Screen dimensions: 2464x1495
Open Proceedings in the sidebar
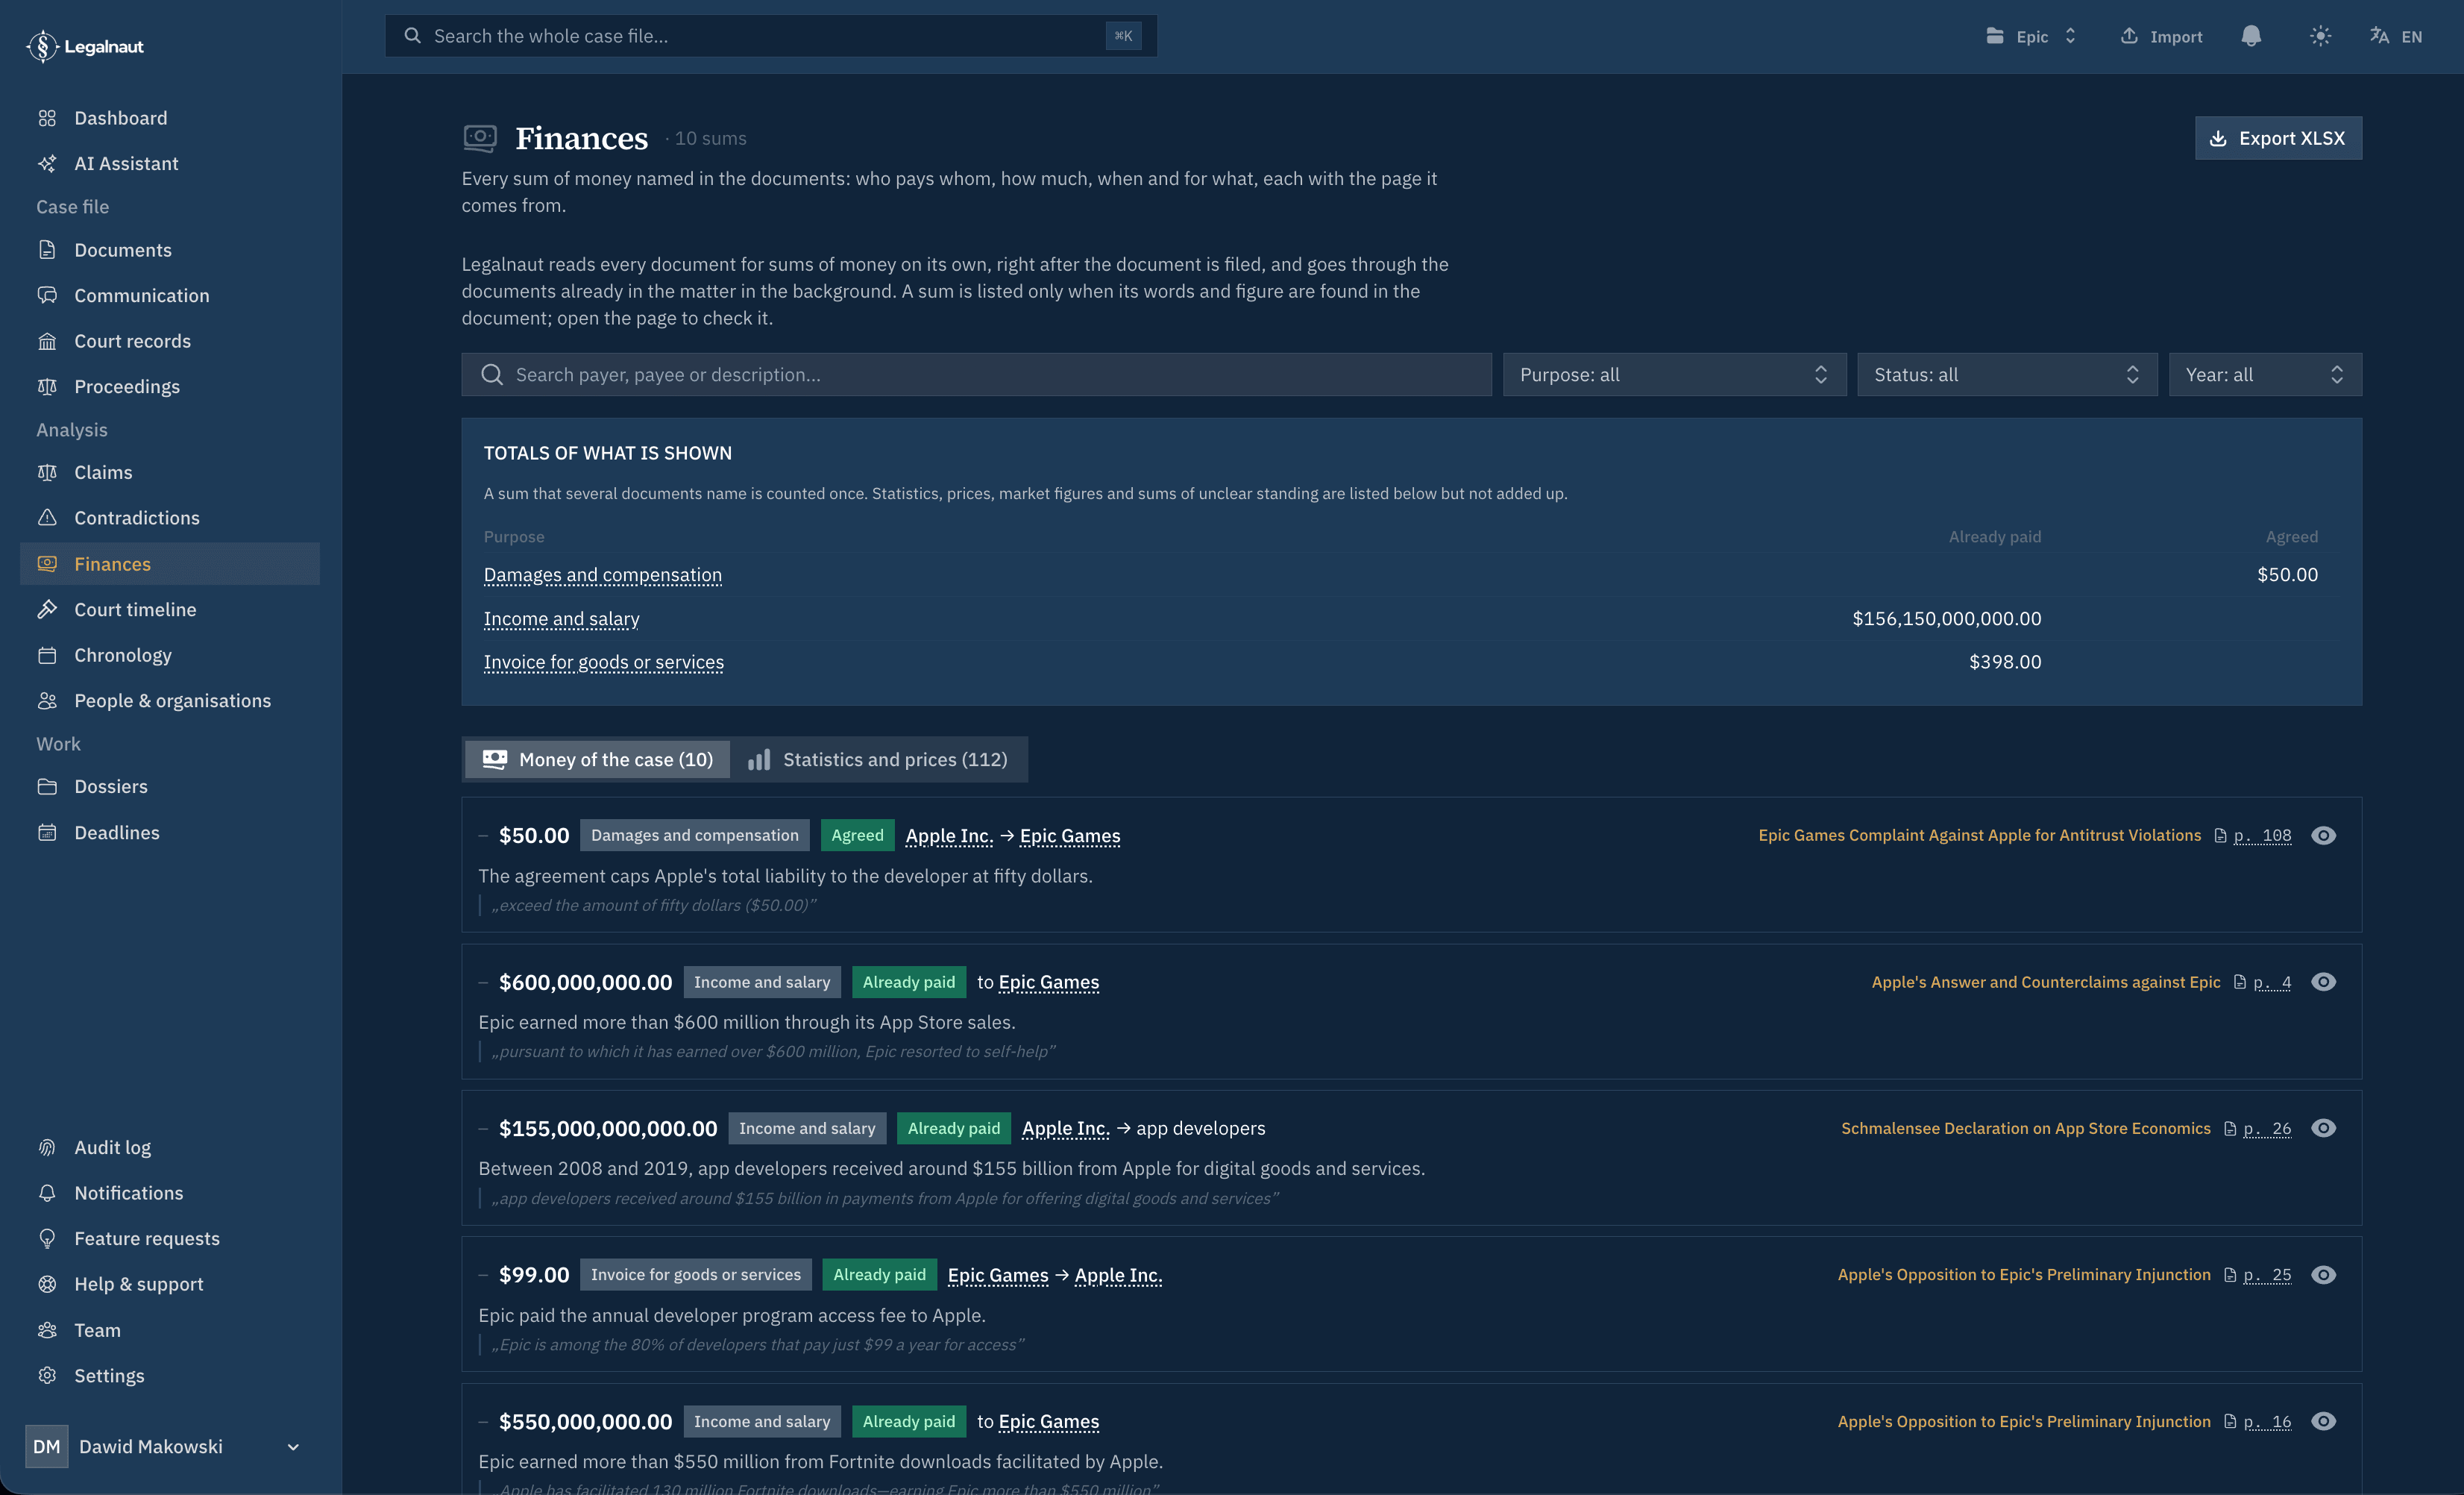tap(170, 386)
